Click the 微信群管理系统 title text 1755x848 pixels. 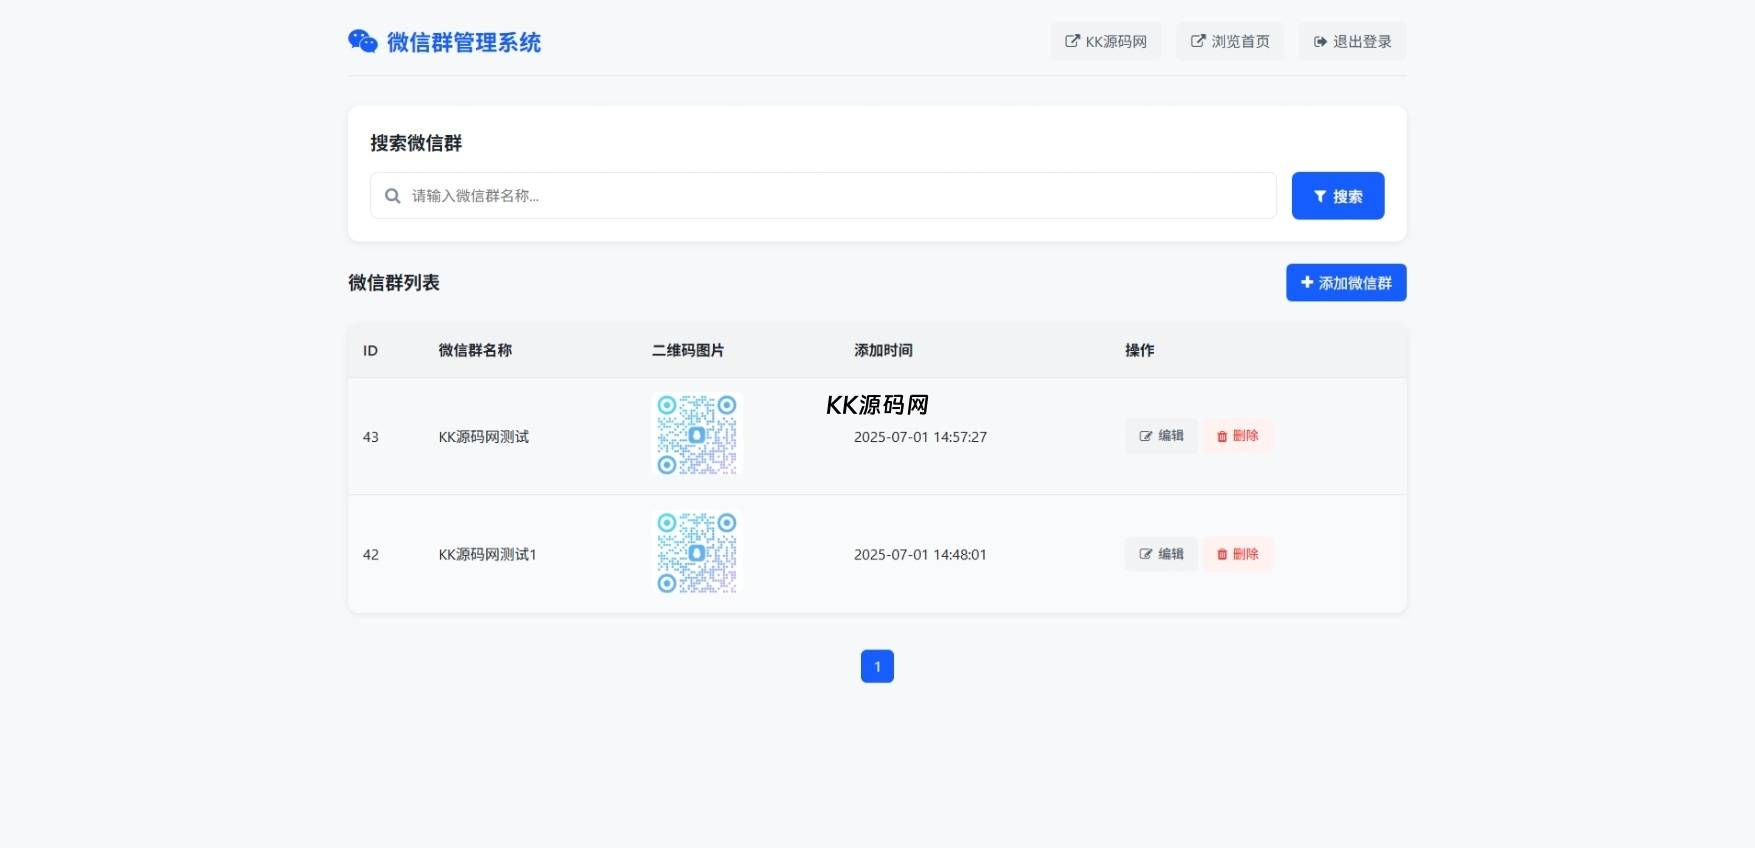tap(464, 42)
